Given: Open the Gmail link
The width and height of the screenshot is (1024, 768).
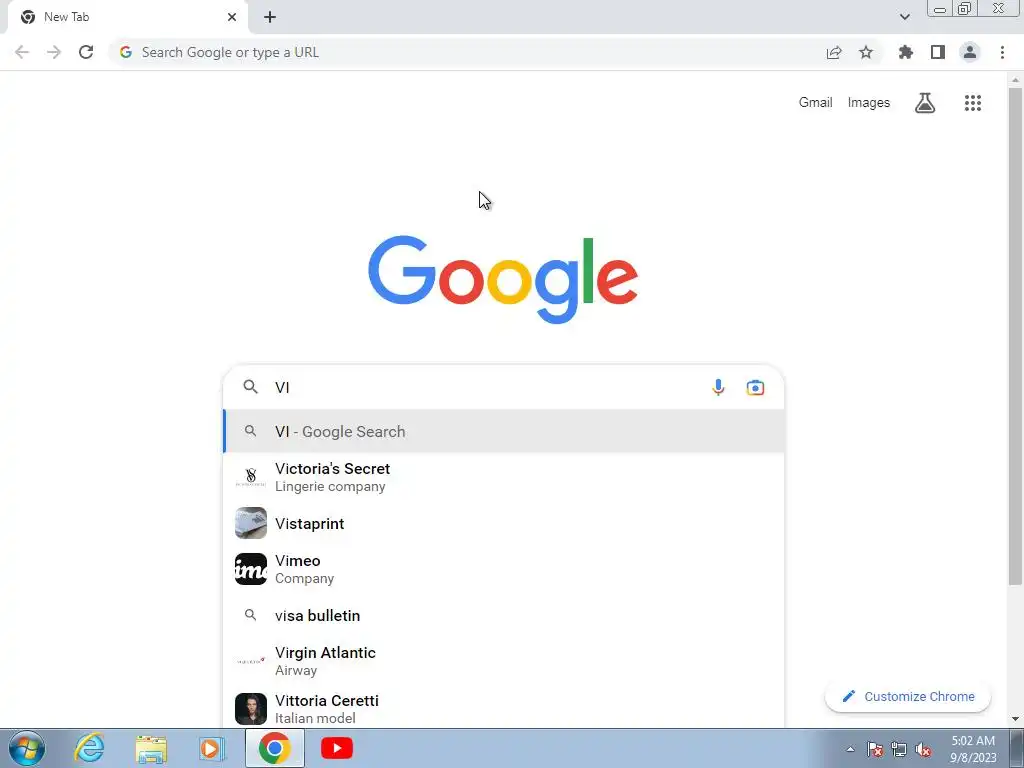Looking at the screenshot, I should click(816, 103).
